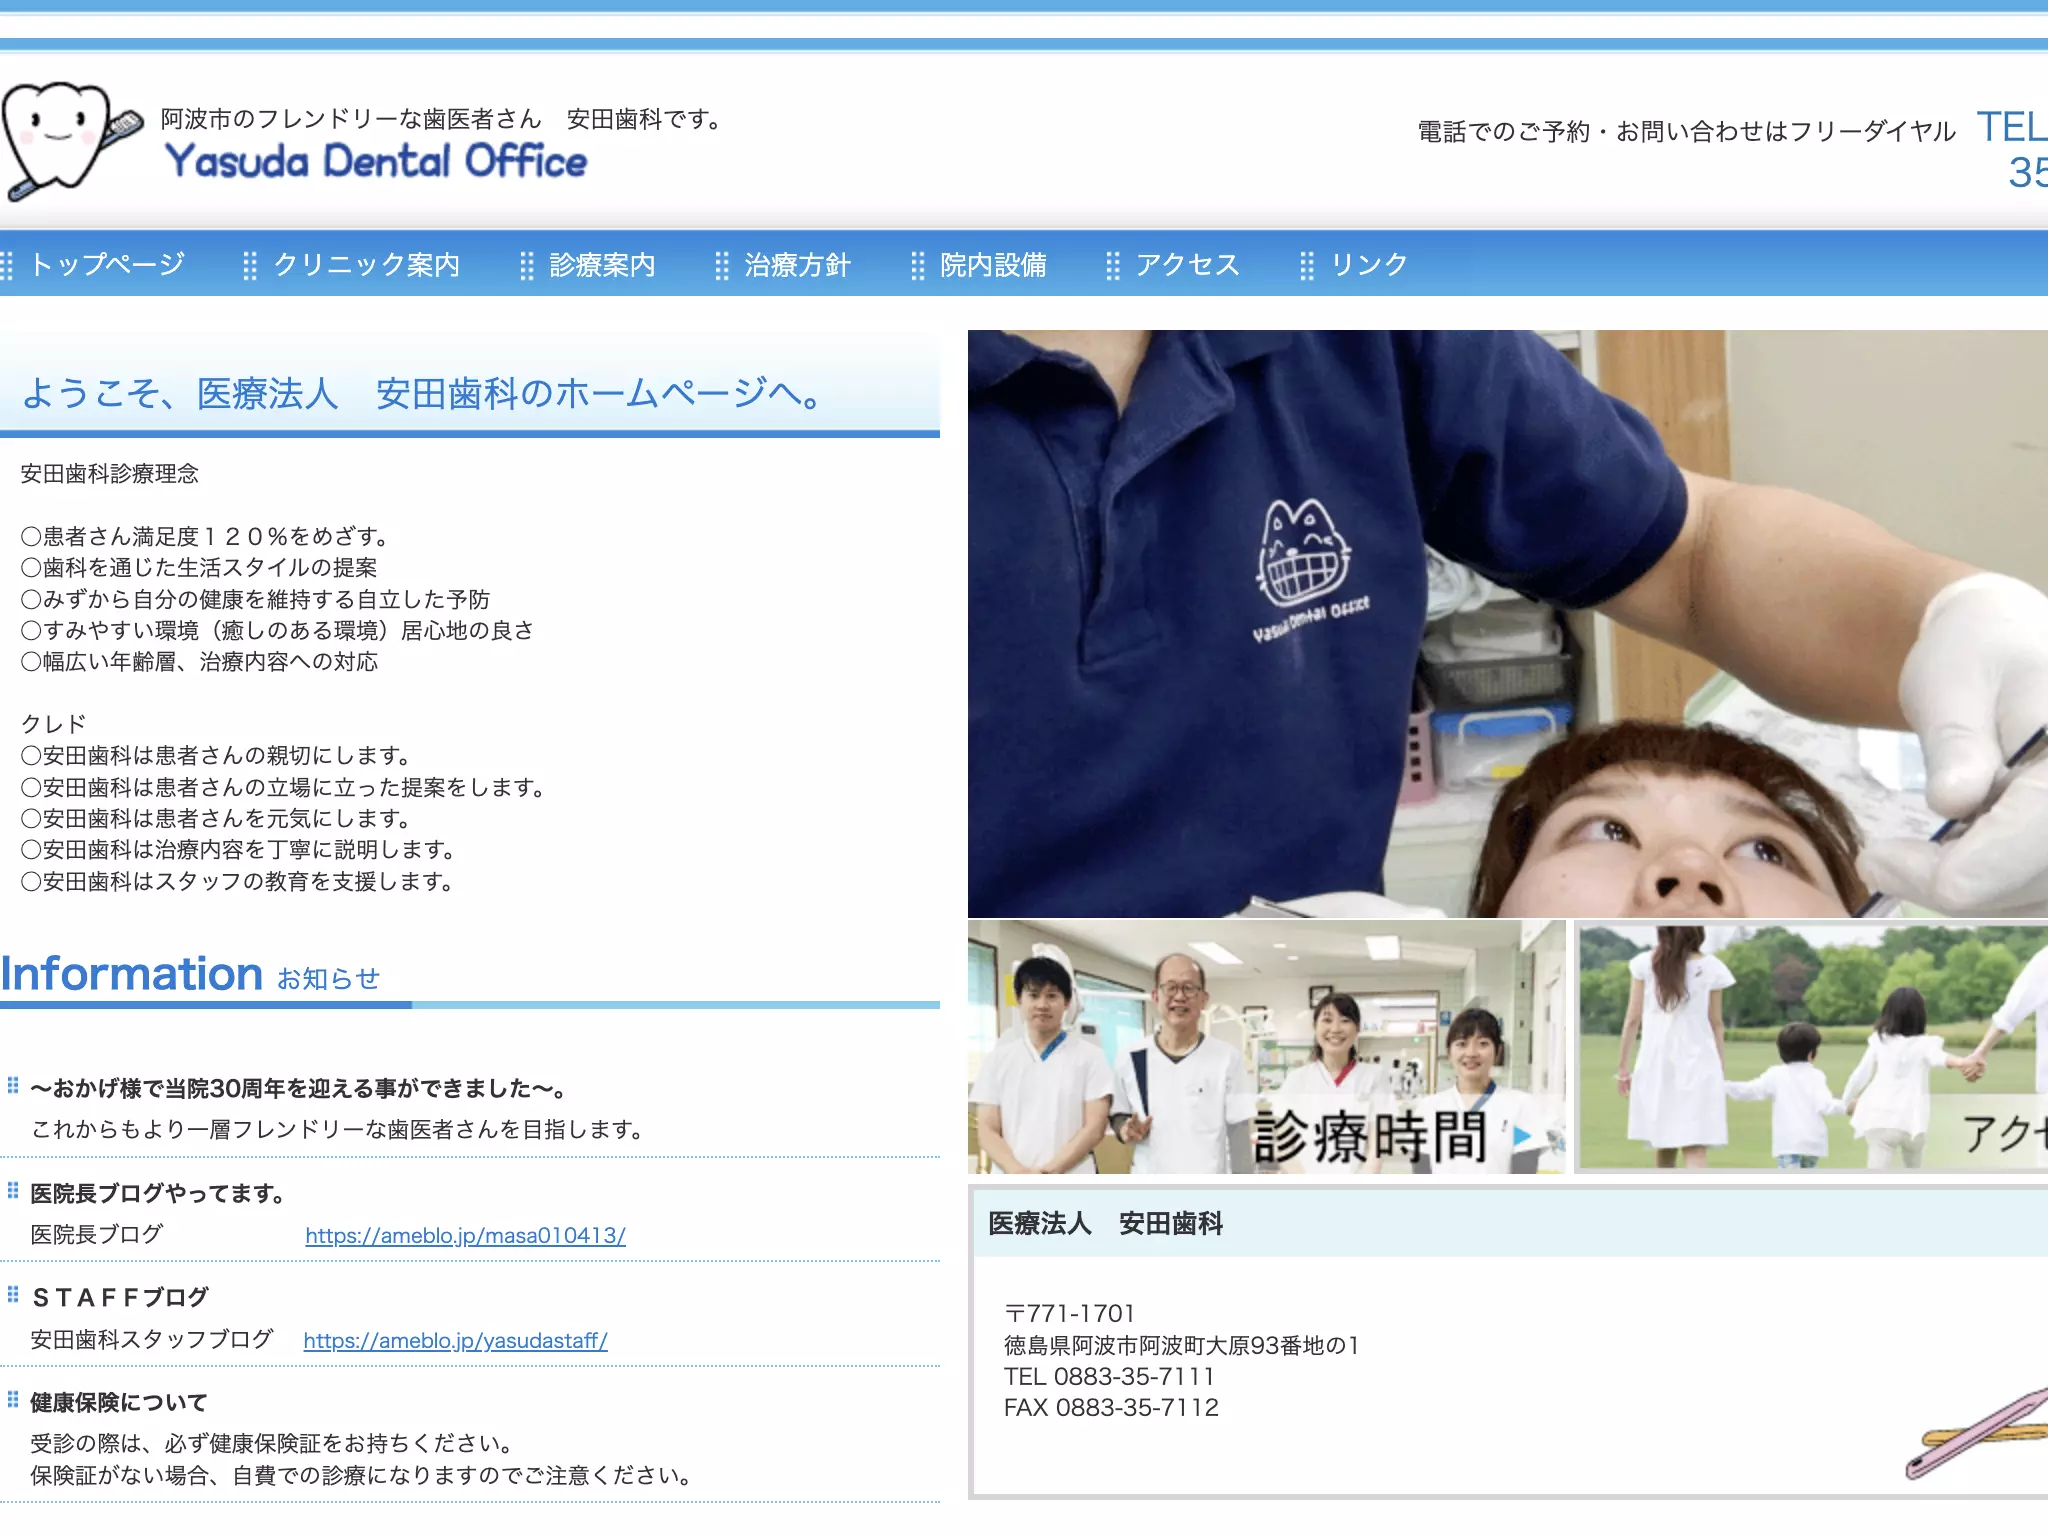Click the クレド label text
The width and height of the screenshot is (2048, 1536).
pyautogui.click(x=54, y=724)
